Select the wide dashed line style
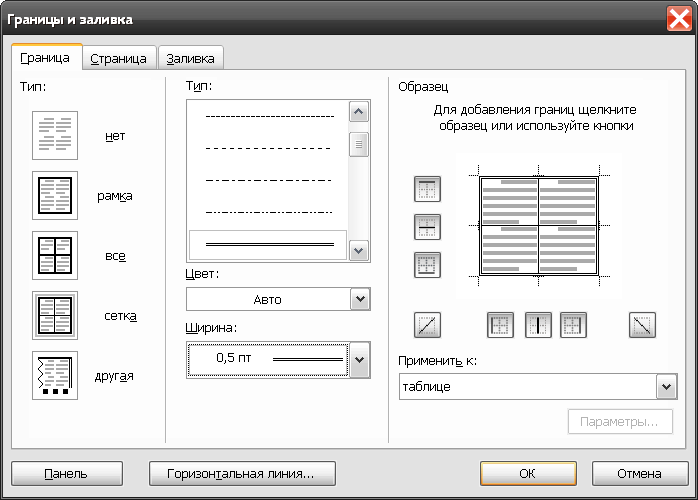The height and width of the screenshot is (500, 698). click(x=268, y=148)
